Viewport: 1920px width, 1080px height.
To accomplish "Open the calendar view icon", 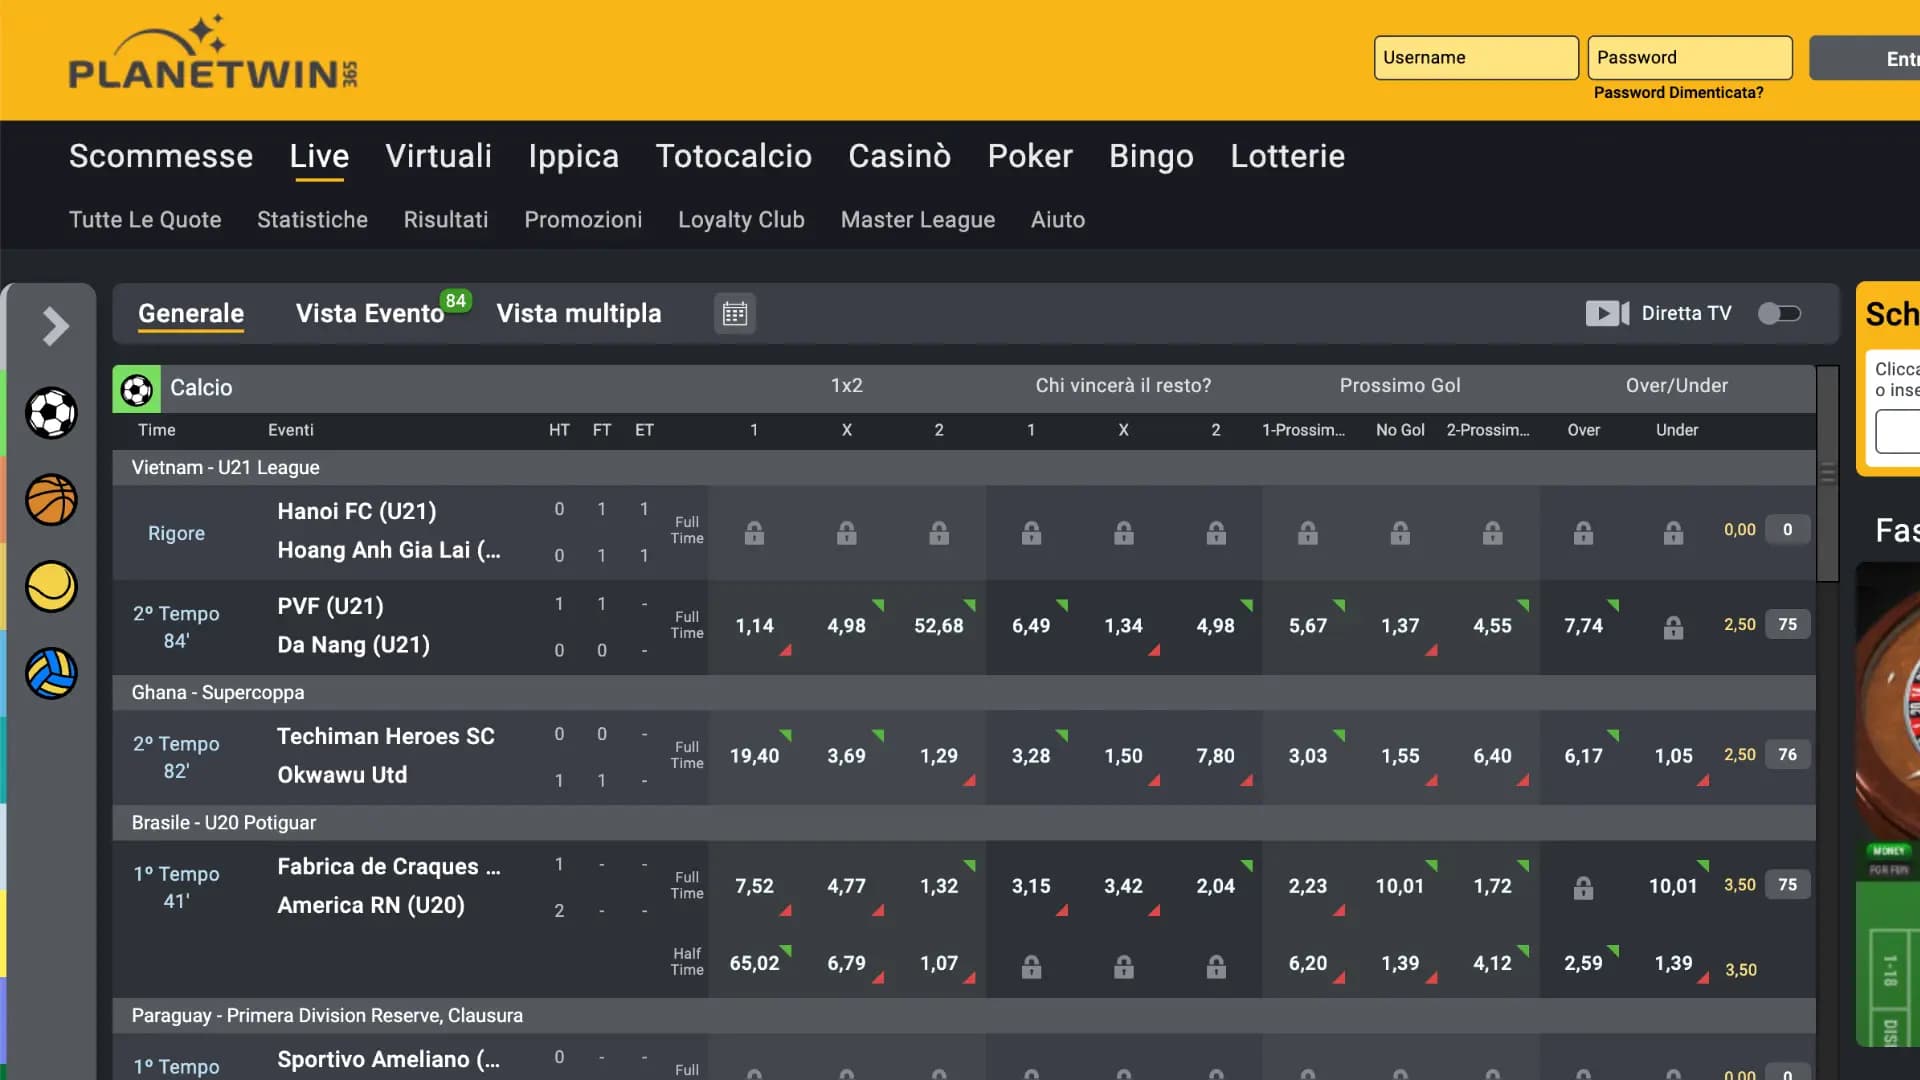I will (735, 313).
